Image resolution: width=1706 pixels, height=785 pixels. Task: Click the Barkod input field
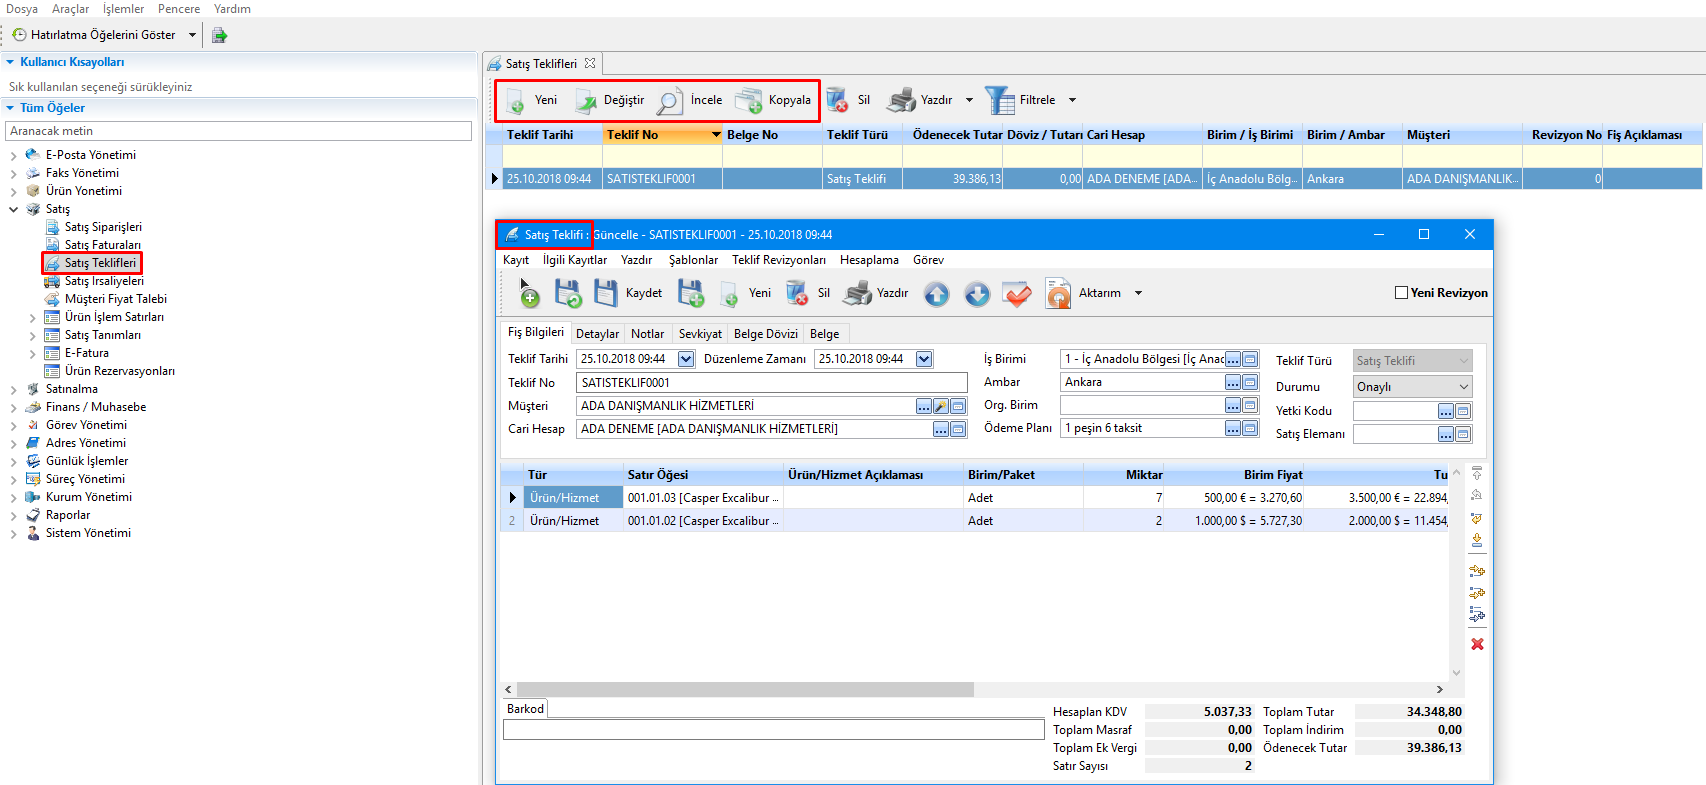(x=773, y=730)
